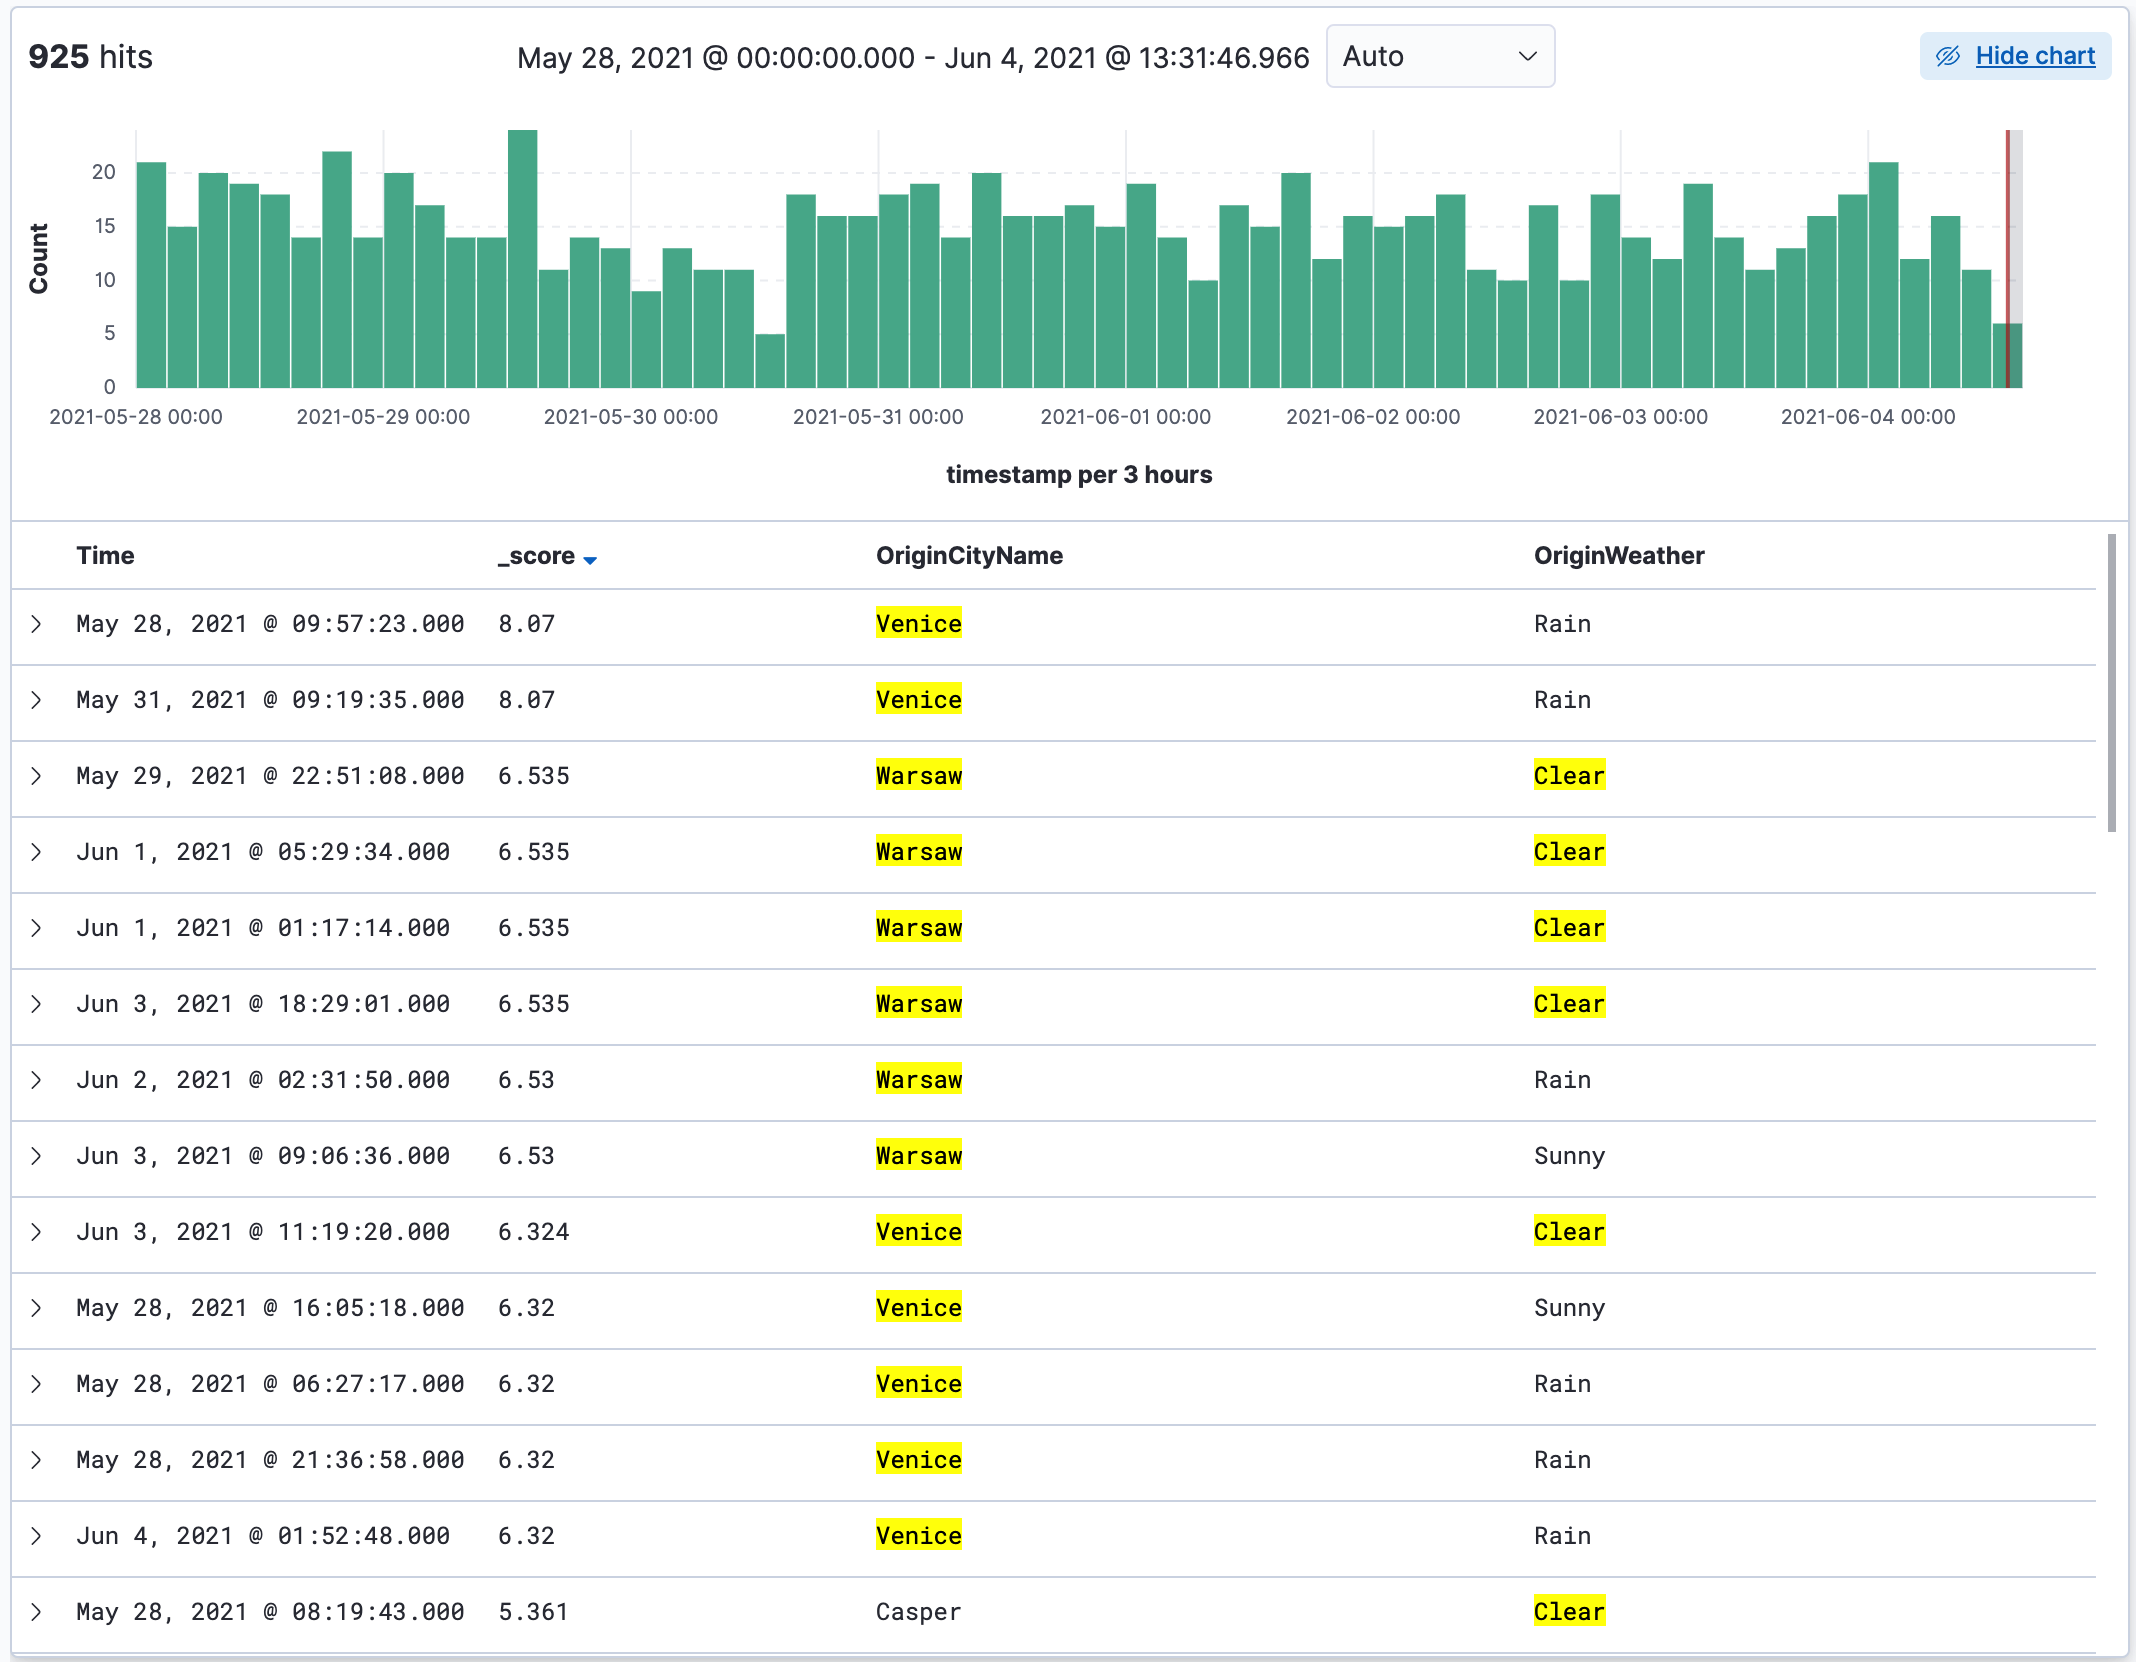
Task: Expand the May 29 22:51:08 row
Action: pos(37,776)
